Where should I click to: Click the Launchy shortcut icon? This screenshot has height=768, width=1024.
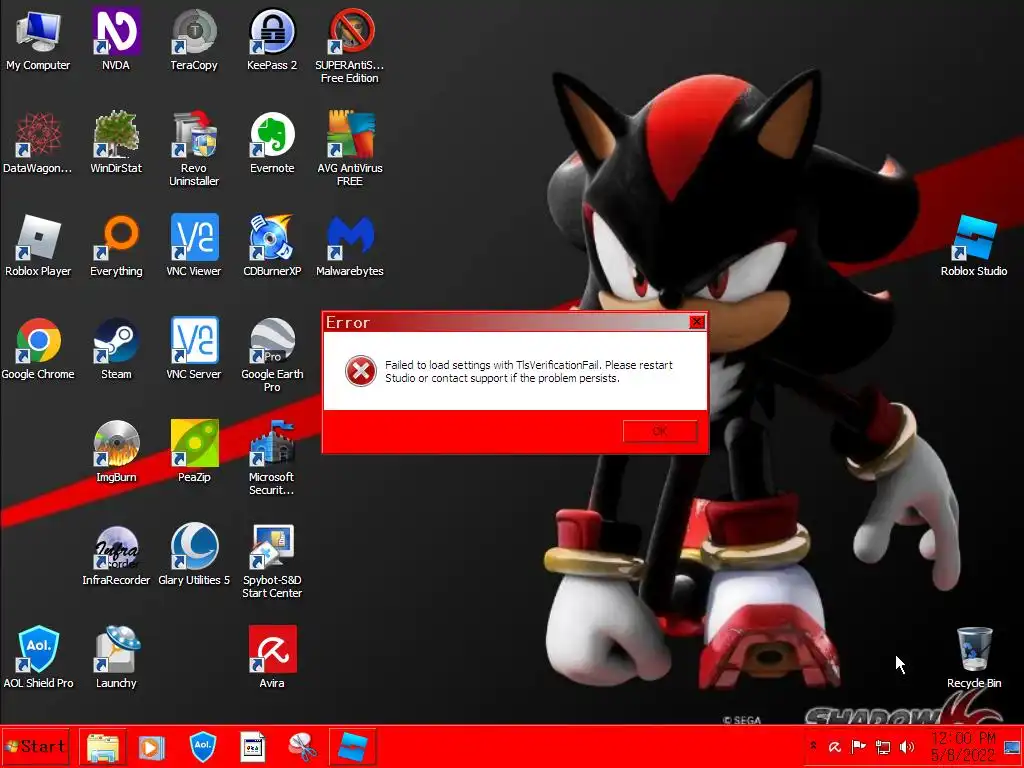116,658
